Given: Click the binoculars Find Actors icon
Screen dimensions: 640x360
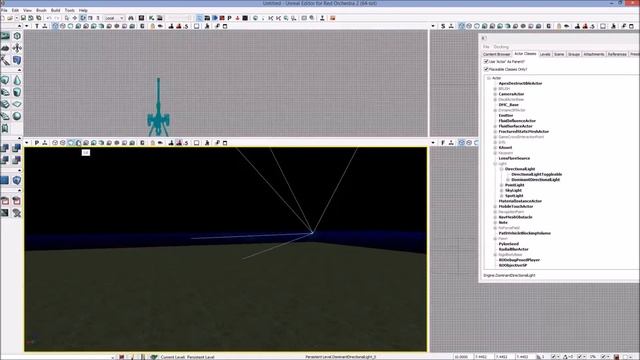Looking at the screenshot, I should (x=131, y=18).
